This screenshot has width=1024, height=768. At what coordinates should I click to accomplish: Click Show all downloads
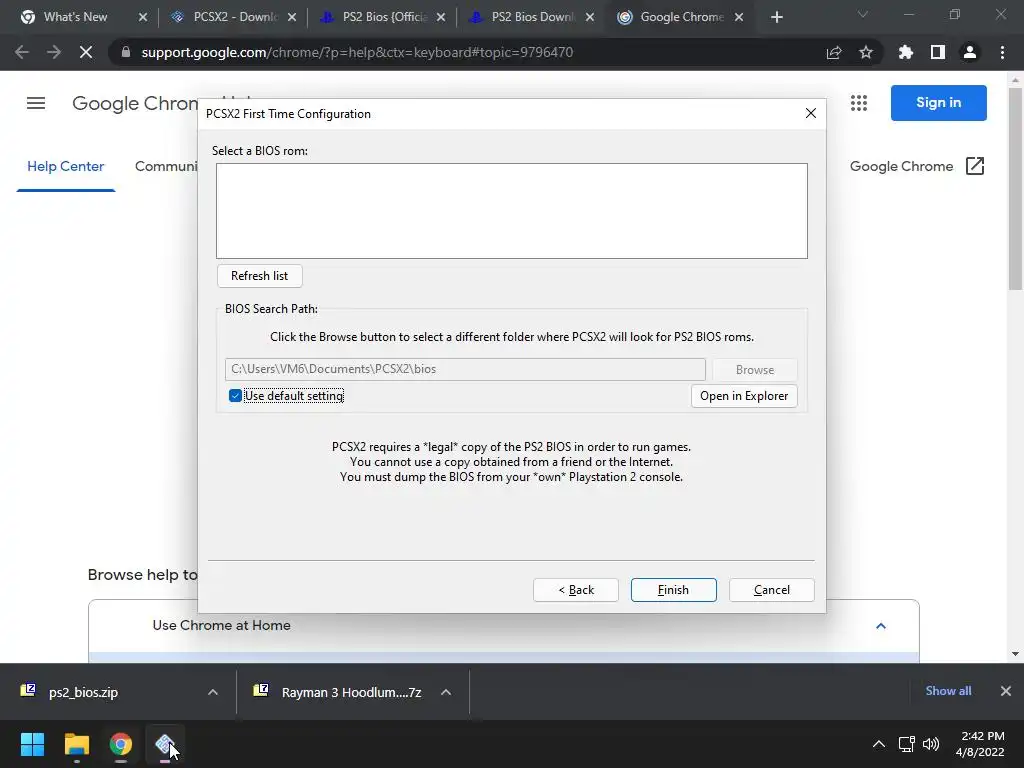(948, 691)
